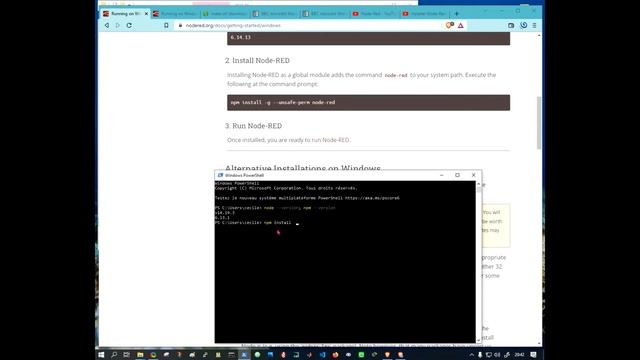This screenshot has width=640, height=360.
Task: Click 'Once installed, you are ready to run Node-RED' text
Action: pyautogui.click(x=288, y=140)
